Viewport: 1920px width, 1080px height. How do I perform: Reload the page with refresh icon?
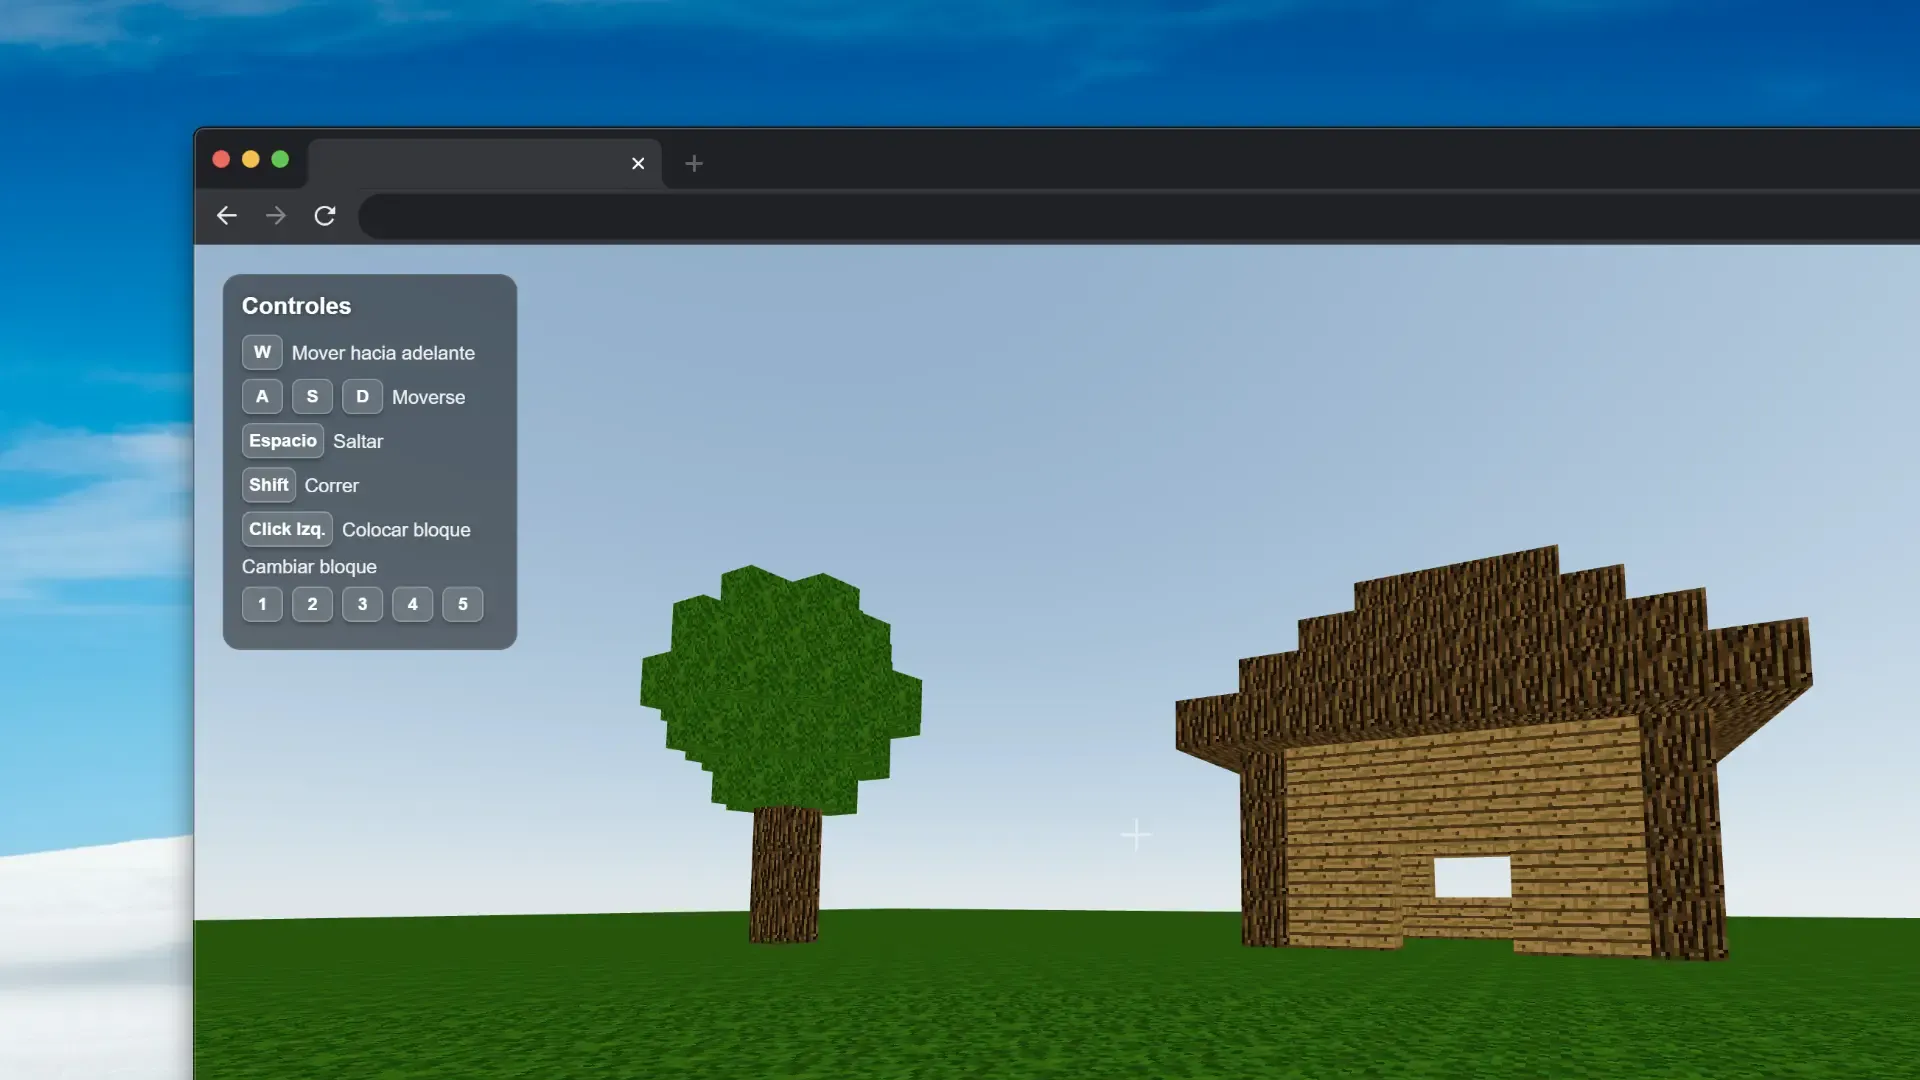(x=325, y=215)
